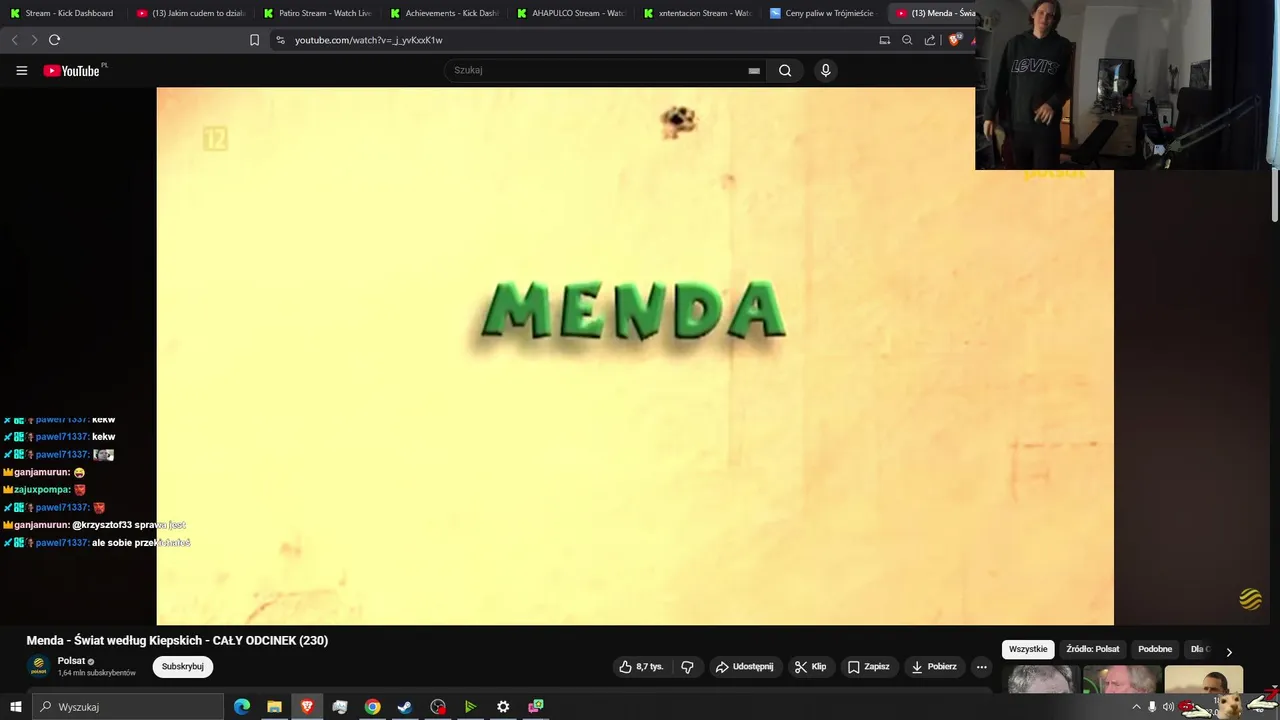Show more filter chips with right arrow
This screenshot has height=720, width=1280.
[1229, 651]
